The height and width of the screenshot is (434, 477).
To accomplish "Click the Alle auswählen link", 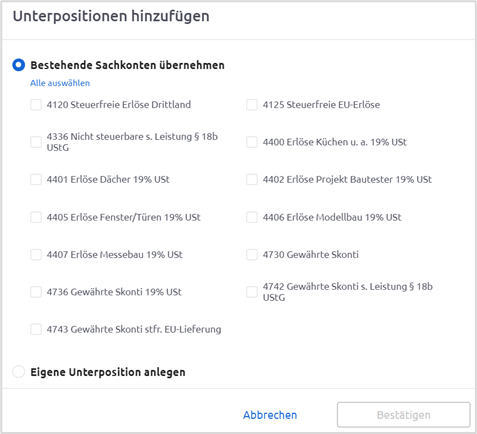I will tap(60, 83).
